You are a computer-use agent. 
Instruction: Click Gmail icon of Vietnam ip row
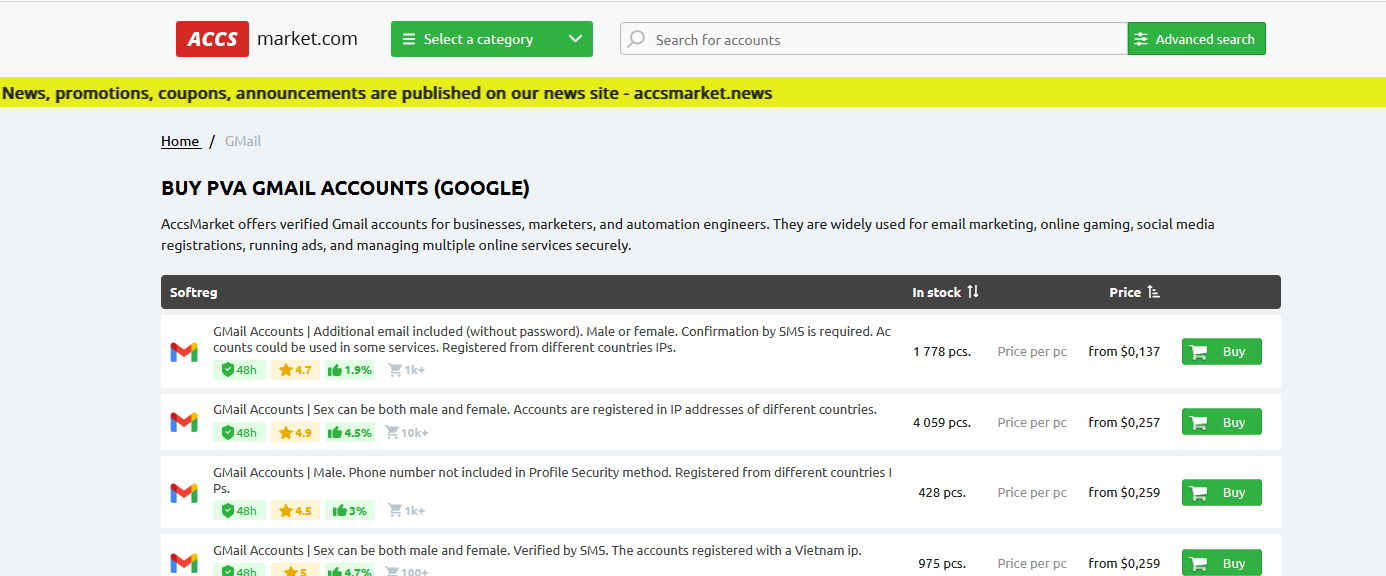[x=184, y=563]
